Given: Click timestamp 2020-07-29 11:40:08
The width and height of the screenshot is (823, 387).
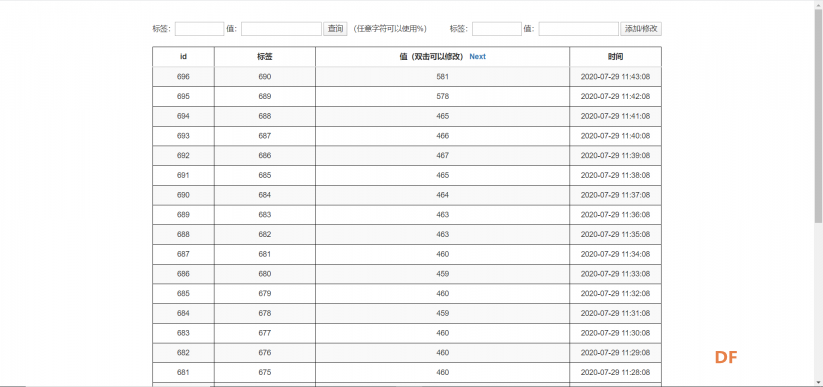Looking at the screenshot, I should click(x=615, y=136).
